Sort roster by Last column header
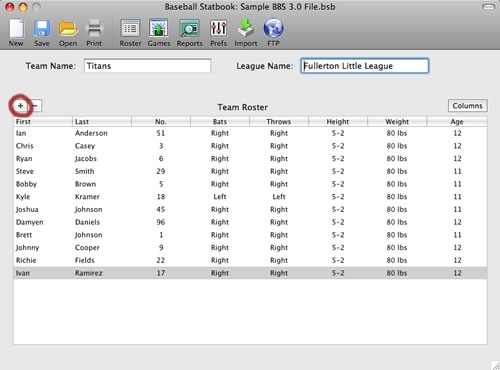The width and height of the screenshot is (500, 370). [102, 122]
